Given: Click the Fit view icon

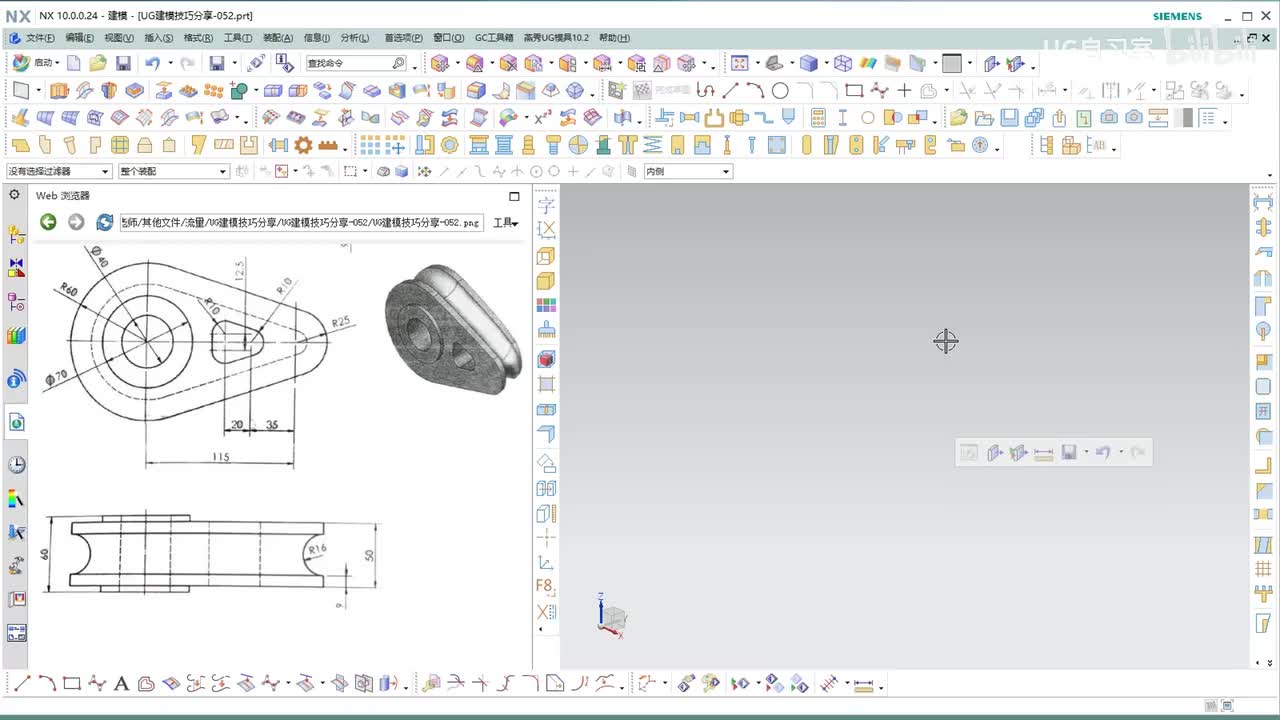Looking at the screenshot, I should pyautogui.click(x=739, y=63).
